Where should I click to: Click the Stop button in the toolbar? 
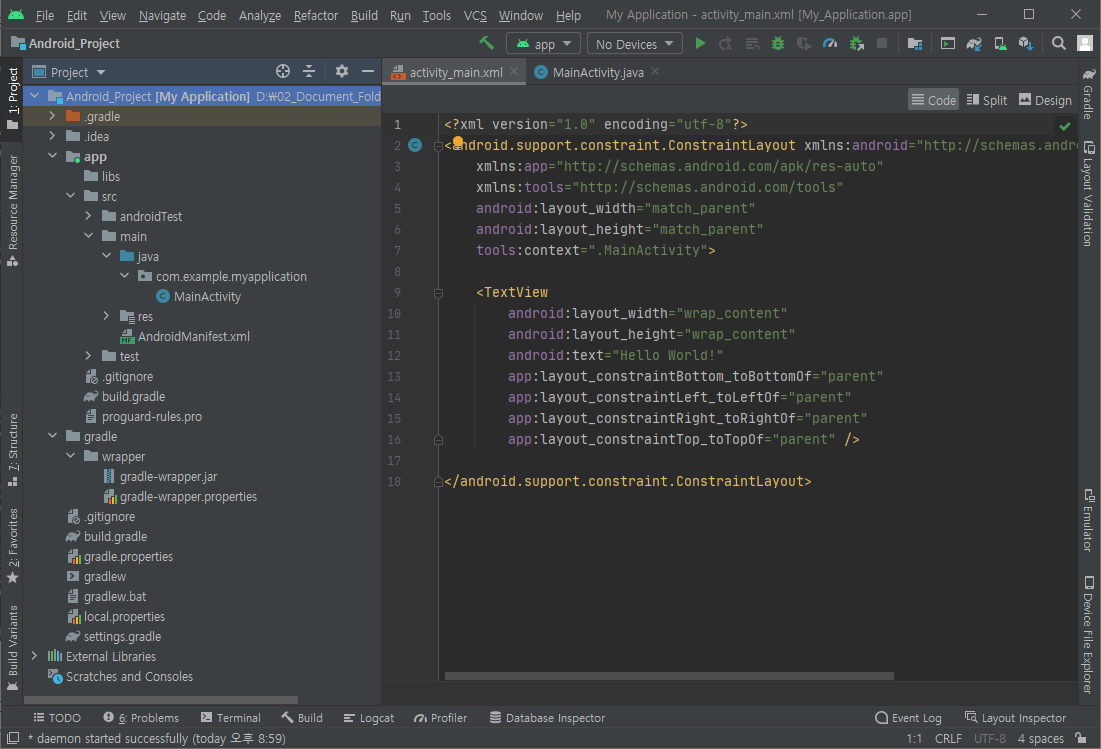point(883,44)
